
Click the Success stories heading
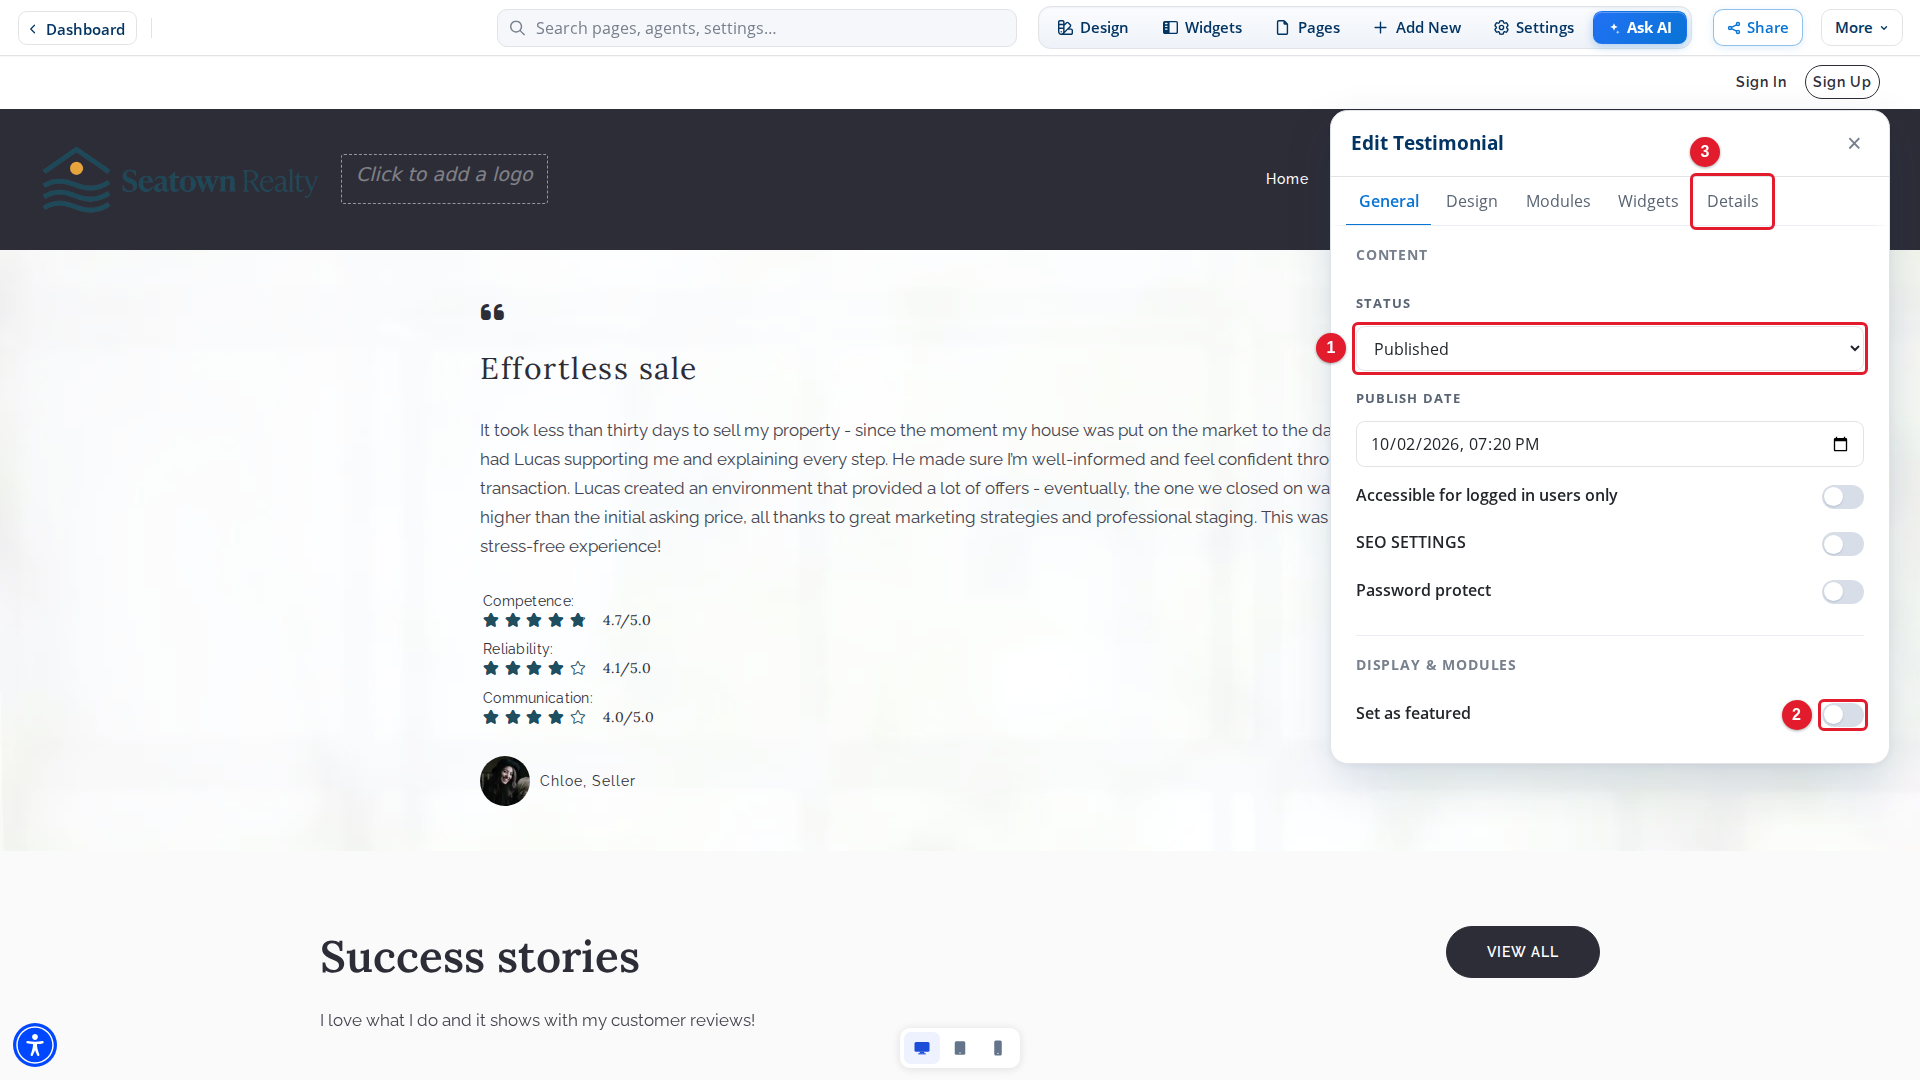[x=480, y=957]
